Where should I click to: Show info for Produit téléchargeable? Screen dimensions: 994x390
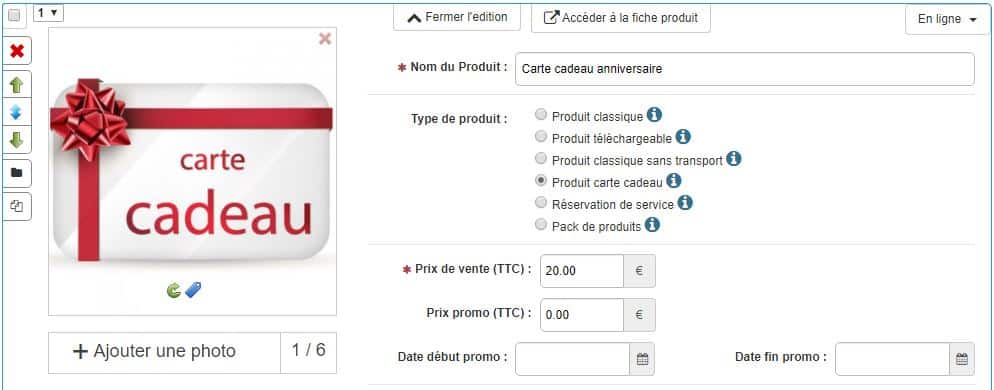point(683,136)
